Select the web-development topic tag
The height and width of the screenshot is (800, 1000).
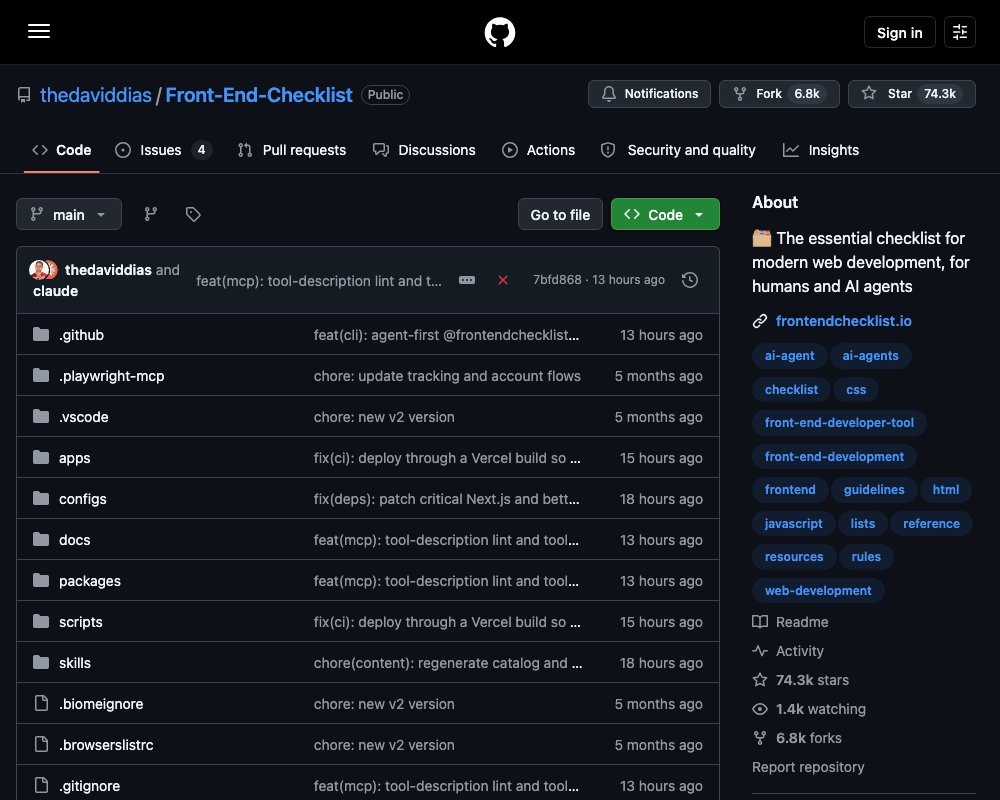point(818,590)
